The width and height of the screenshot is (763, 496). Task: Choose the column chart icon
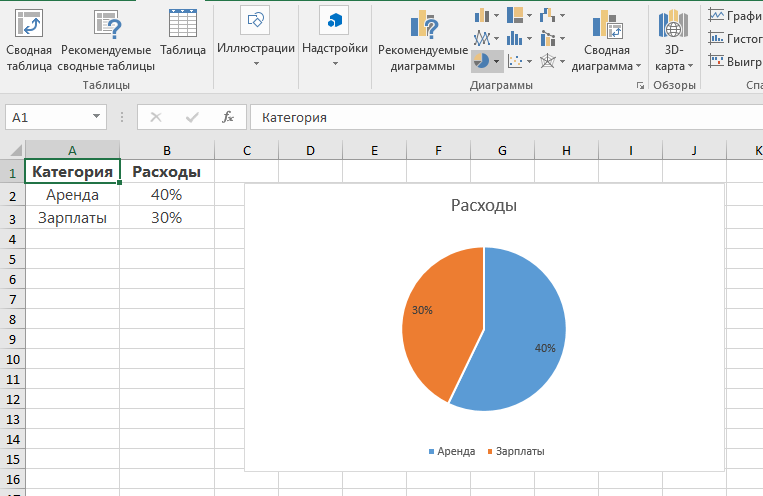click(x=482, y=16)
